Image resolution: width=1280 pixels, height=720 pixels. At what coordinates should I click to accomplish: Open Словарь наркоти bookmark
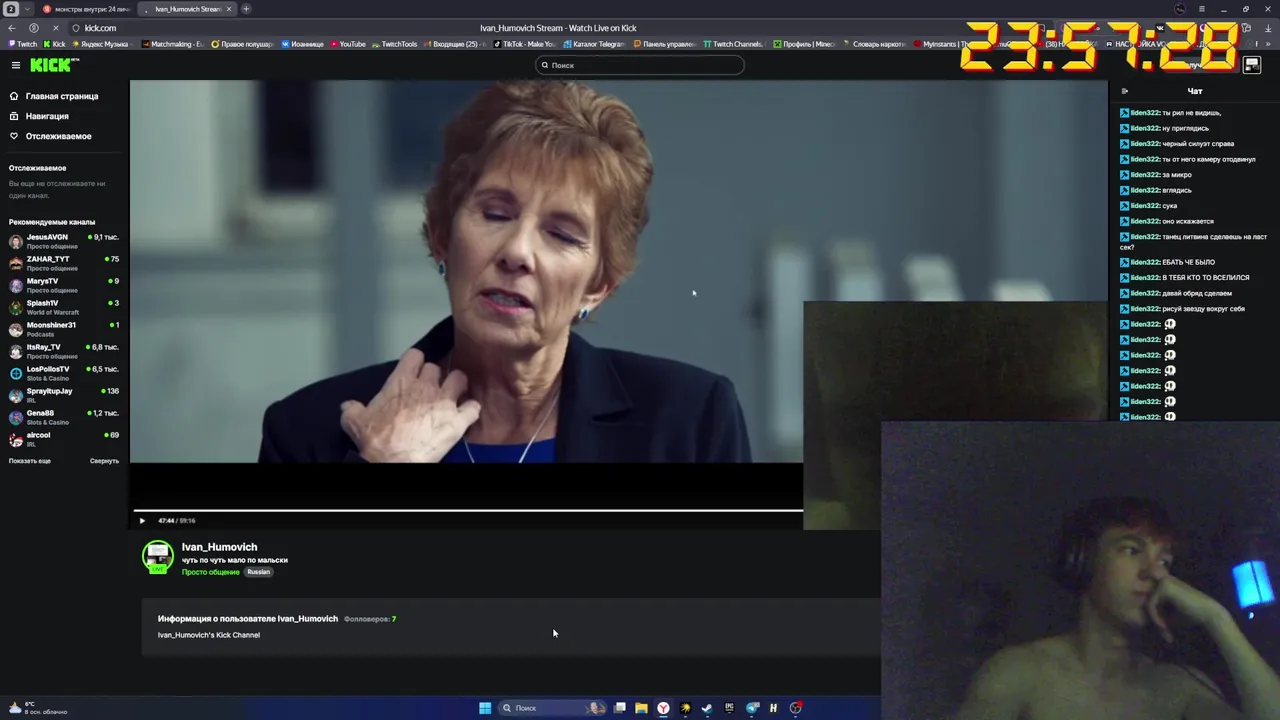(874, 44)
